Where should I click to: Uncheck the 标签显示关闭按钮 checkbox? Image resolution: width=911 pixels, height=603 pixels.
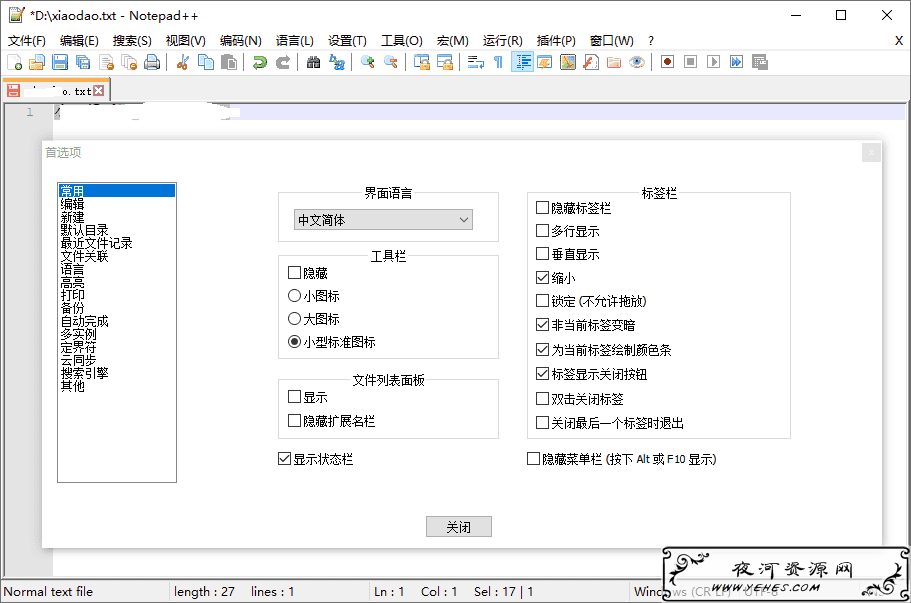pyautogui.click(x=542, y=374)
